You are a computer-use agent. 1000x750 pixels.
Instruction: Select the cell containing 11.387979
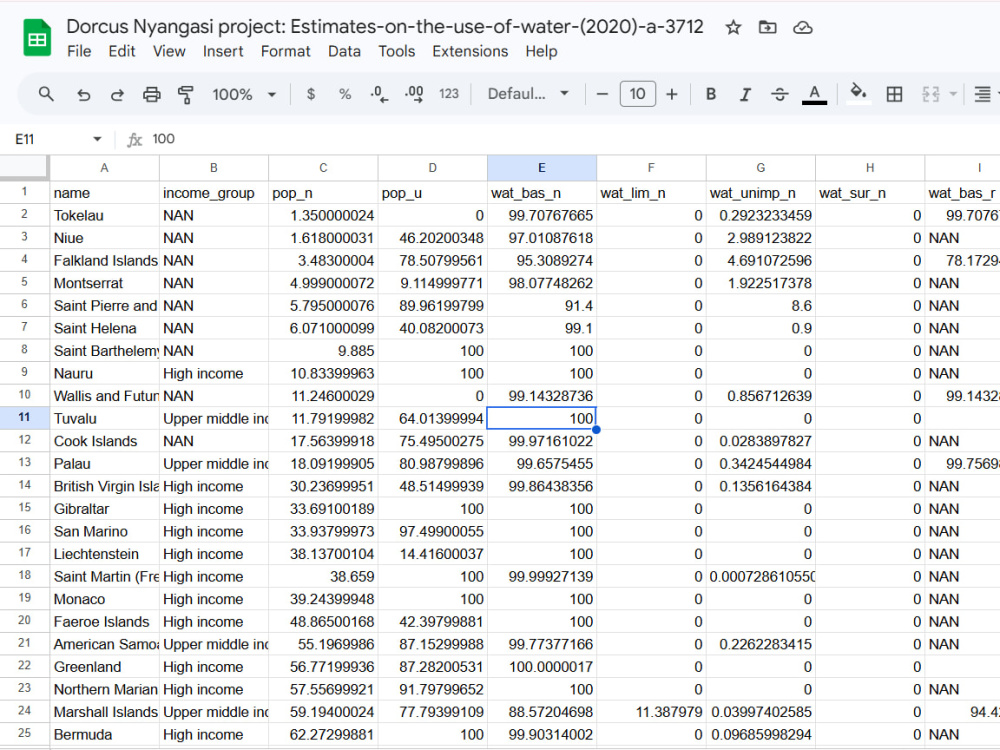[x=651, y=712]
